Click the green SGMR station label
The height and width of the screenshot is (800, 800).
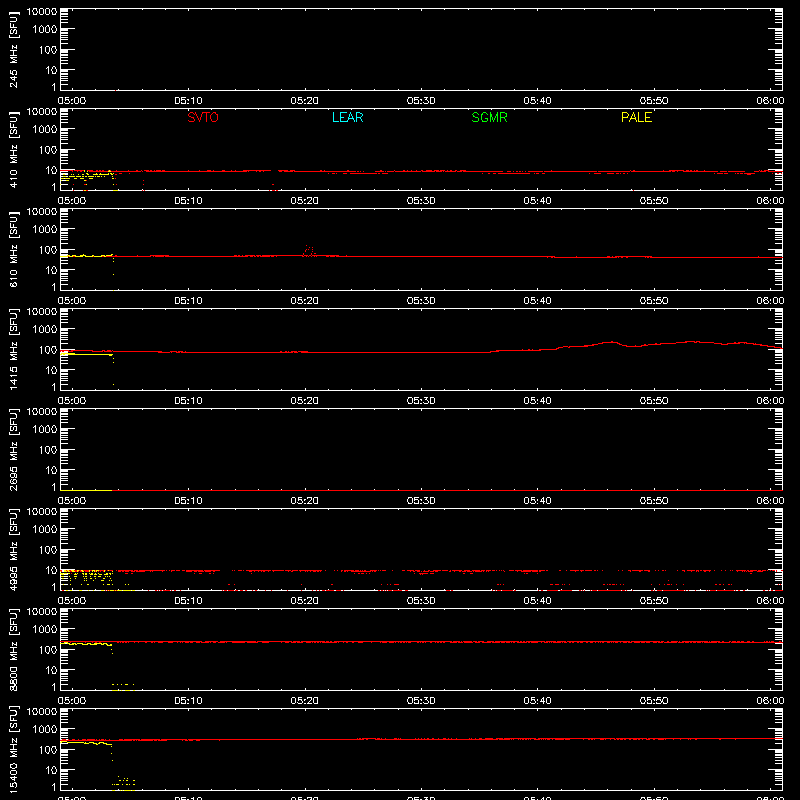click(489, 117)
